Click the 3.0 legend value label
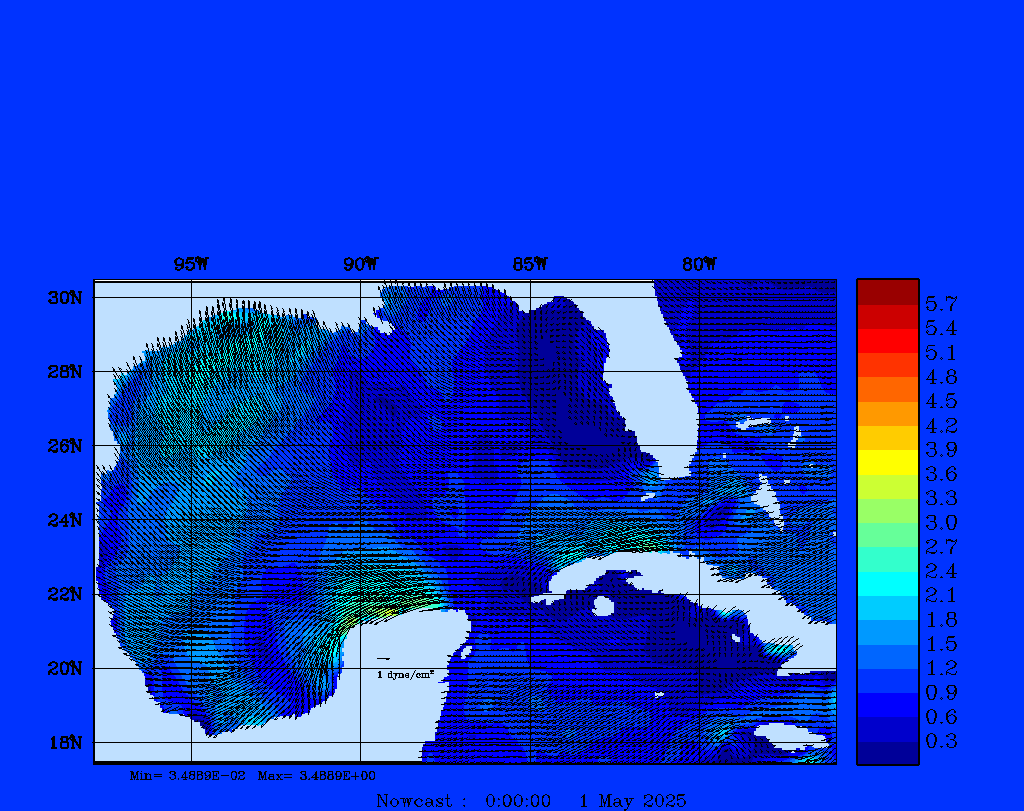The height and width of the screenshot is (811, 1024). click(x=941, y=522)
